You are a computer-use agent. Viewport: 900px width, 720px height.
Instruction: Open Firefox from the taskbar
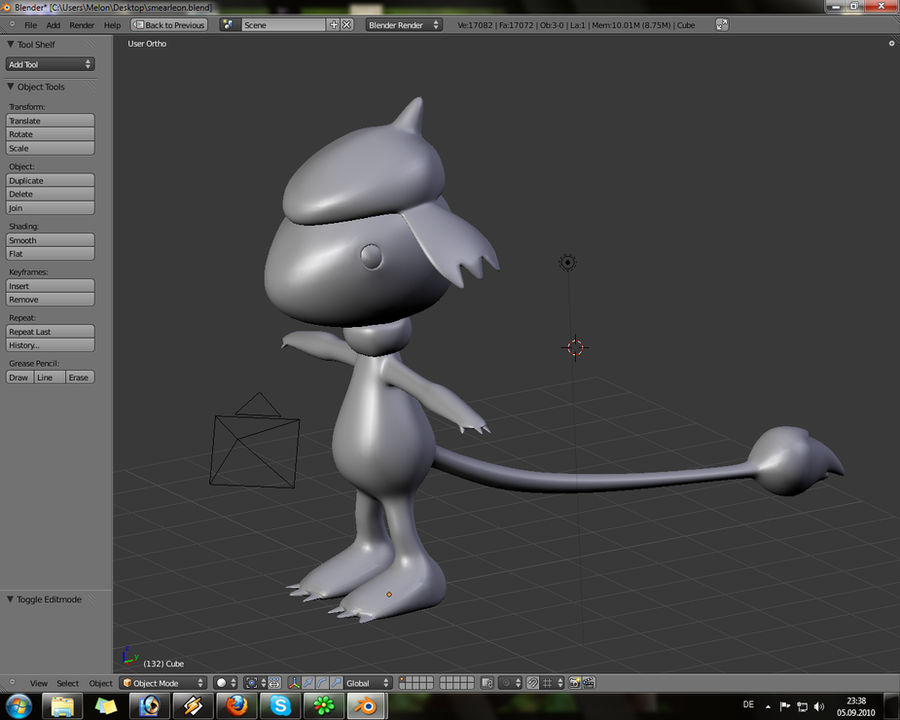[236, 706]
